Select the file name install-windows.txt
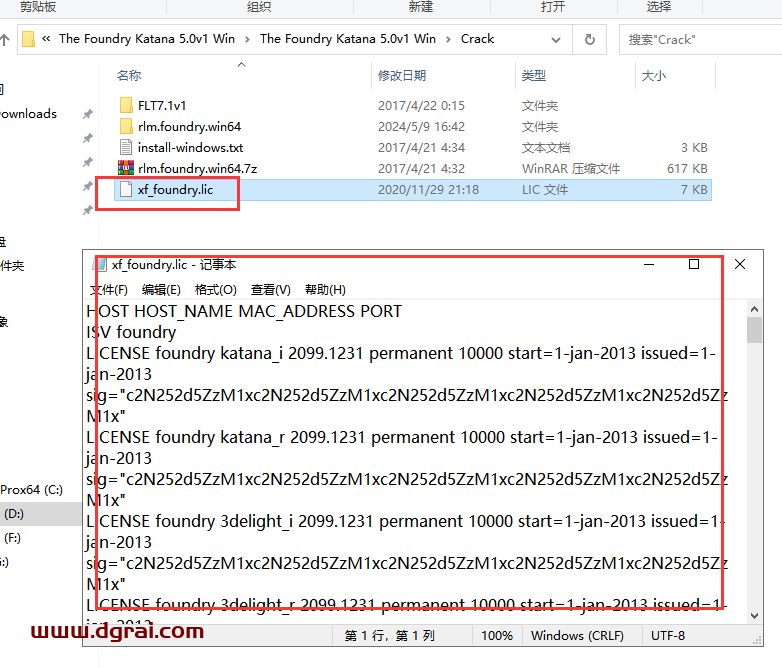782x668 pixels. (191, 148)
